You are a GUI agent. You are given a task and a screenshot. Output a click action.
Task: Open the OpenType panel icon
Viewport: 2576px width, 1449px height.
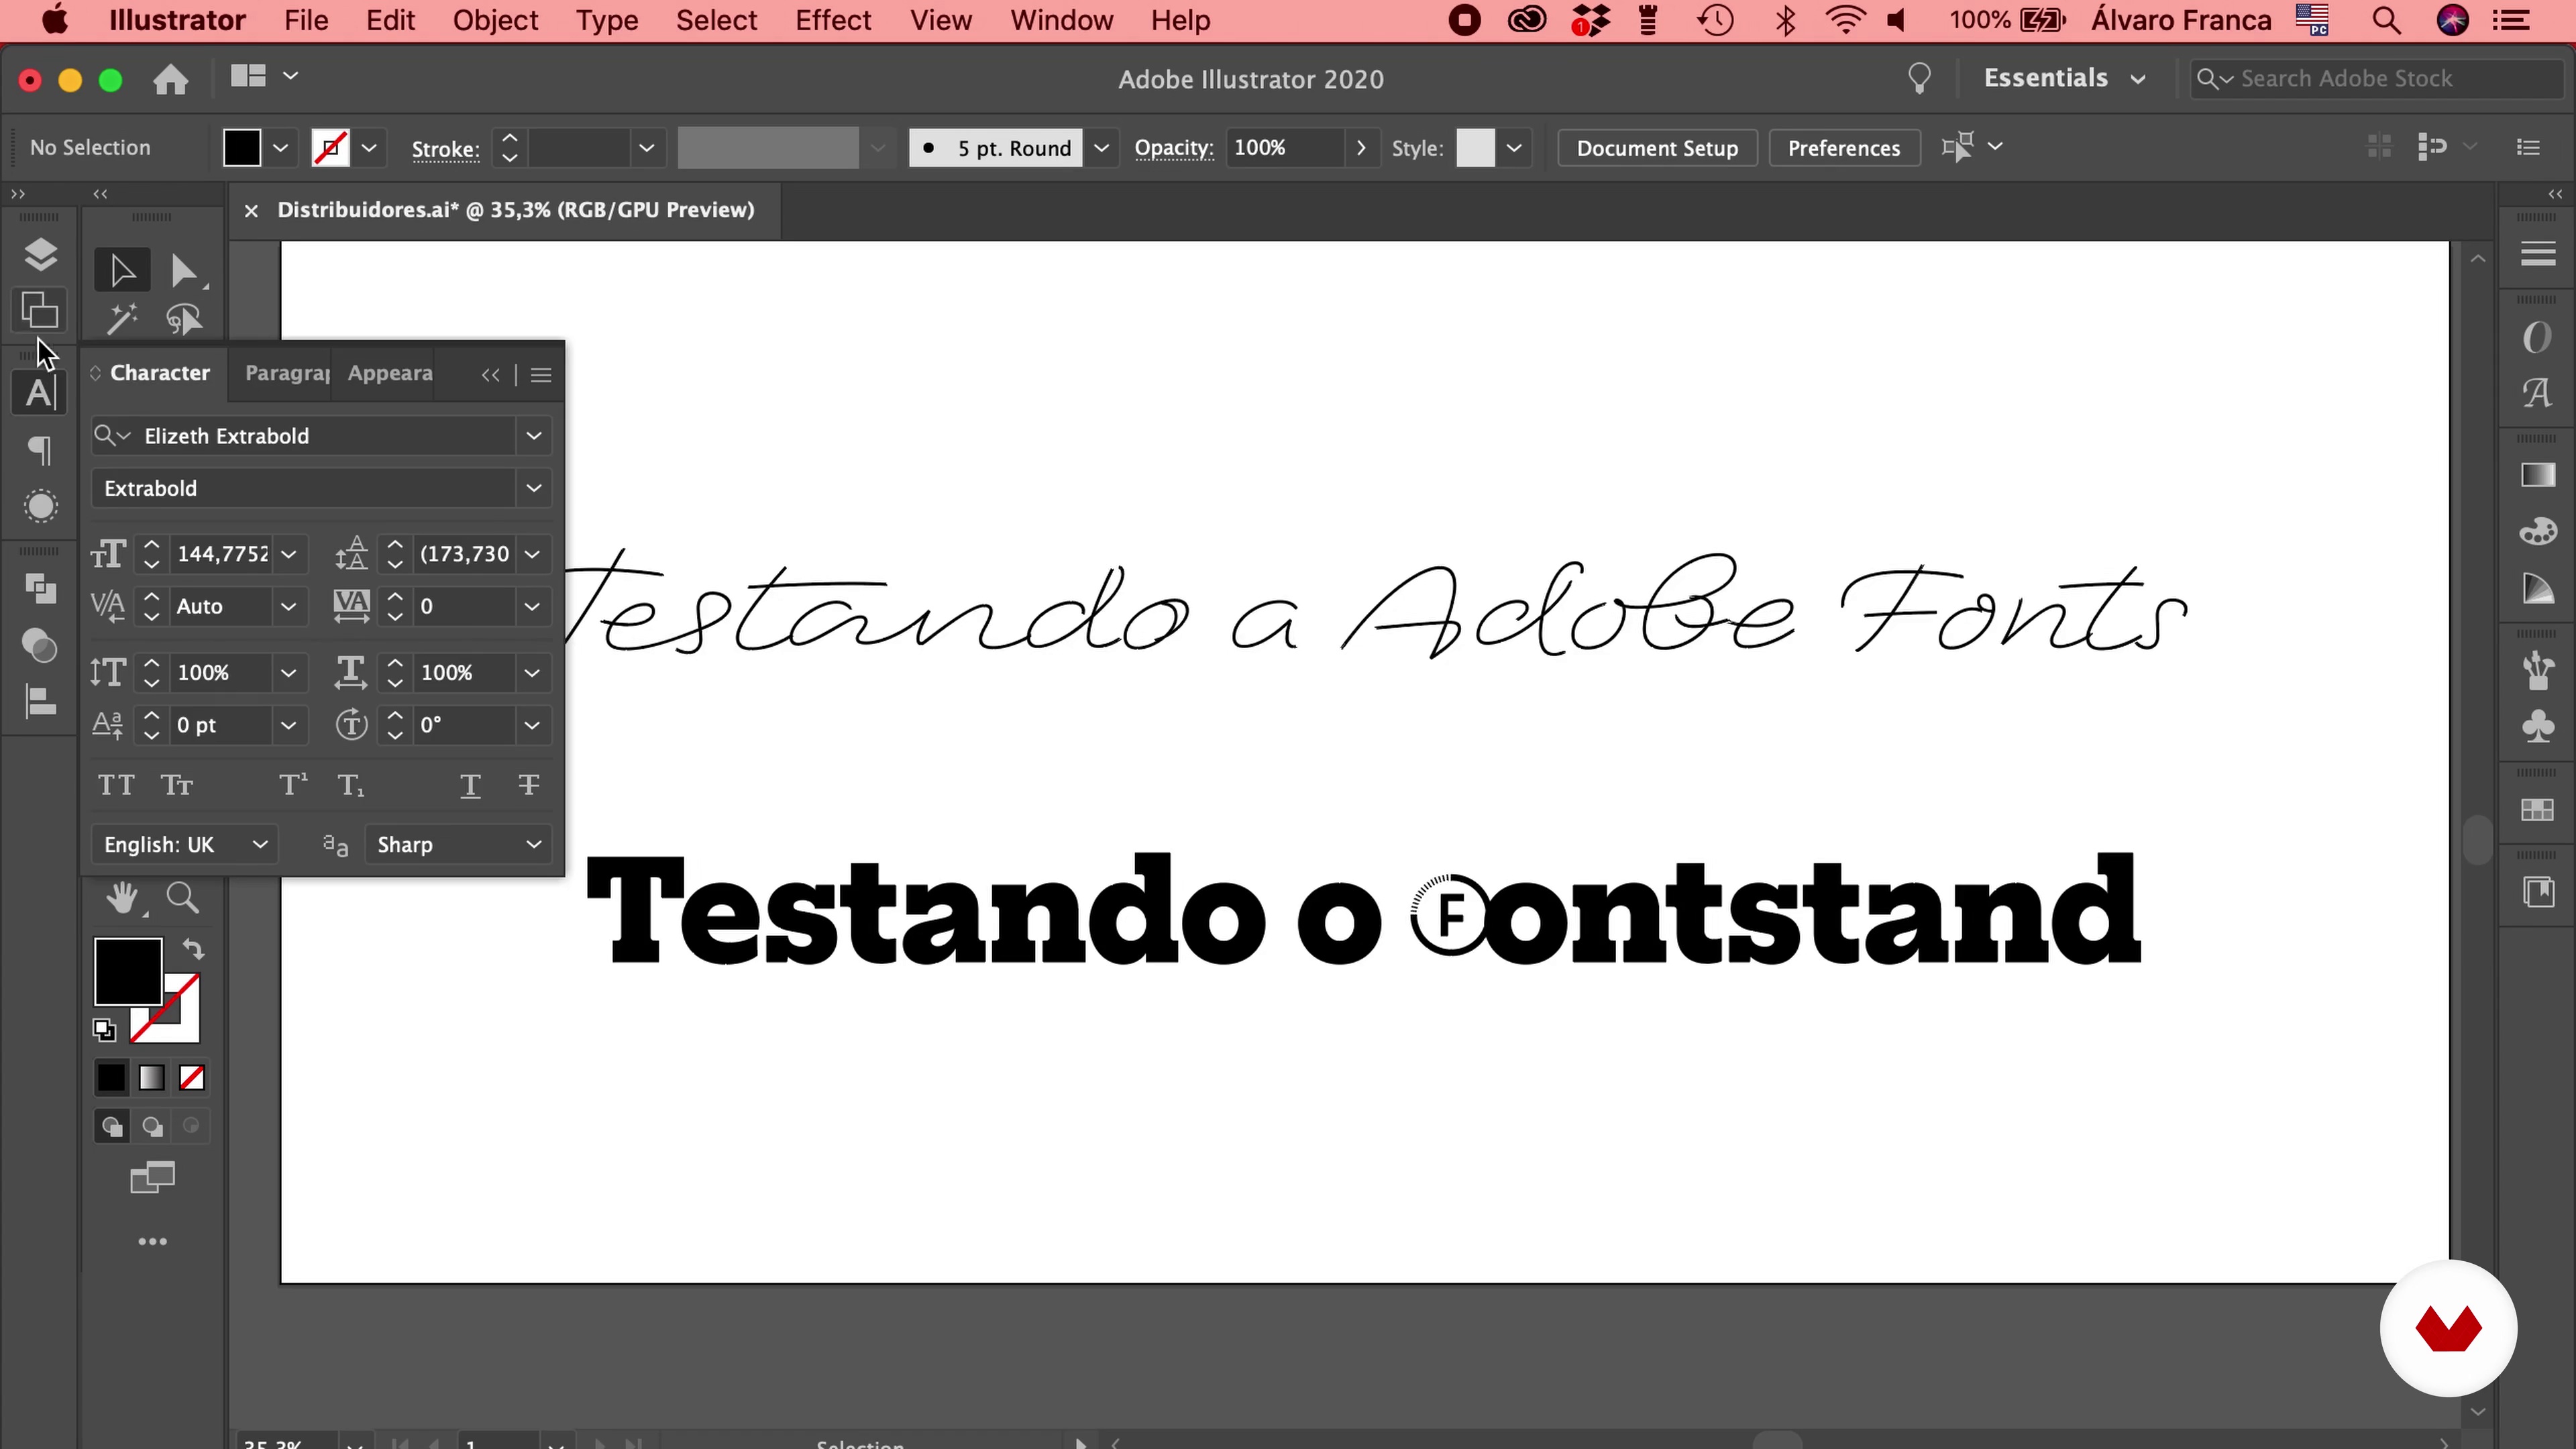(x=2537, y=338)
